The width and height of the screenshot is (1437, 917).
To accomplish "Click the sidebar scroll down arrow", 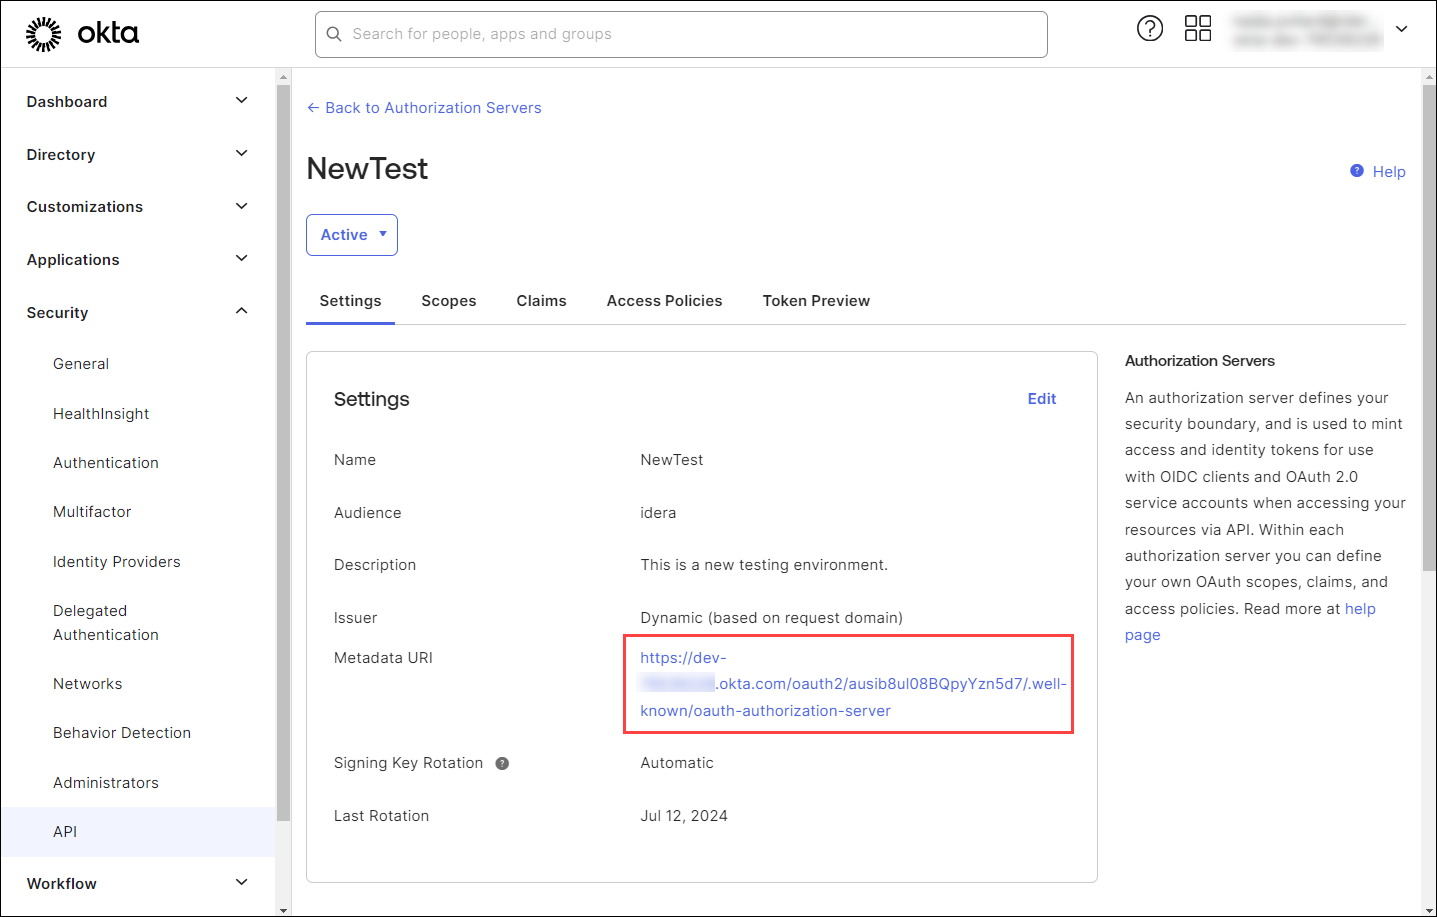I will pyautogui.click(x=283, y=910).
